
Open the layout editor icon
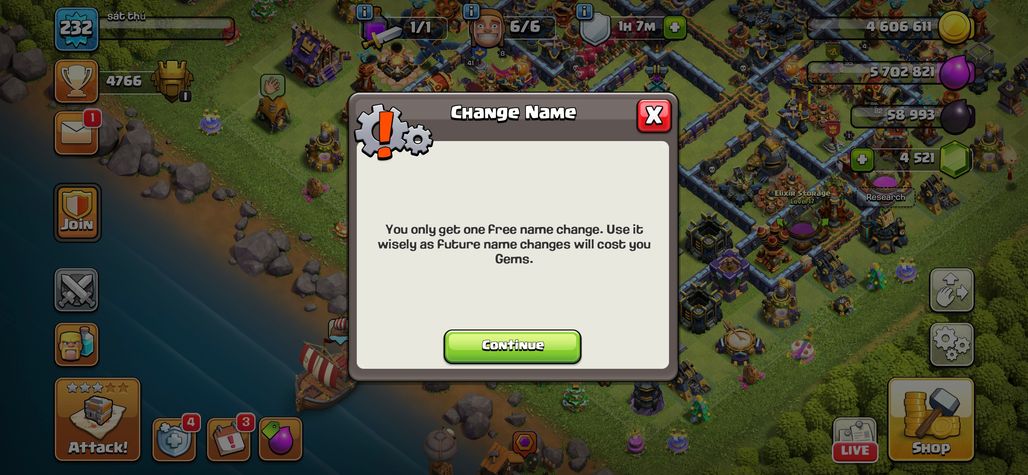pos(951,290)
